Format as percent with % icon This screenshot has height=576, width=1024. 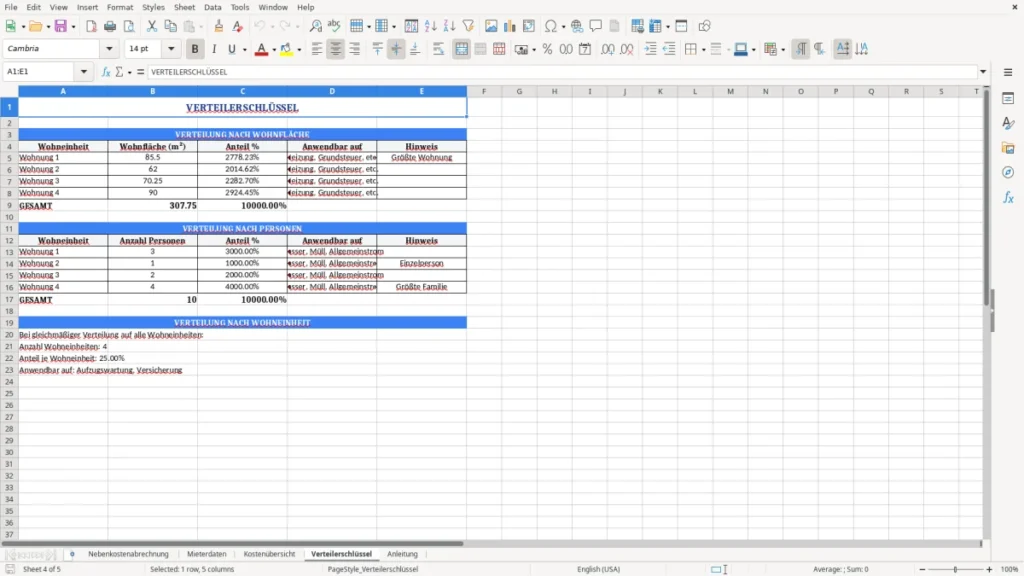[x=547, y=49]
